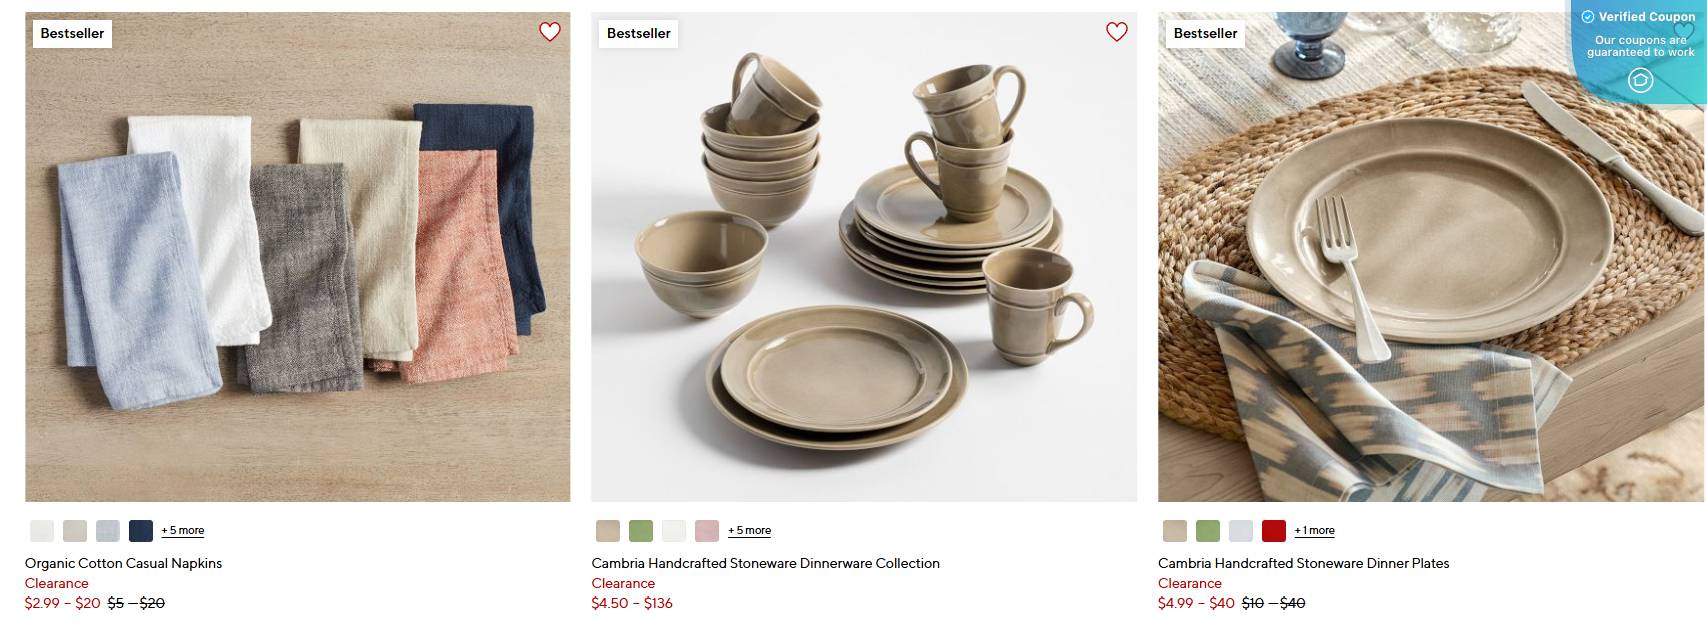Image resolution: width=1707 pixels, height=639 pixels.
Task: Open the Cambria Handcrafted Stoneware Dinner Plates page
Action: [x=1303, y=563]
